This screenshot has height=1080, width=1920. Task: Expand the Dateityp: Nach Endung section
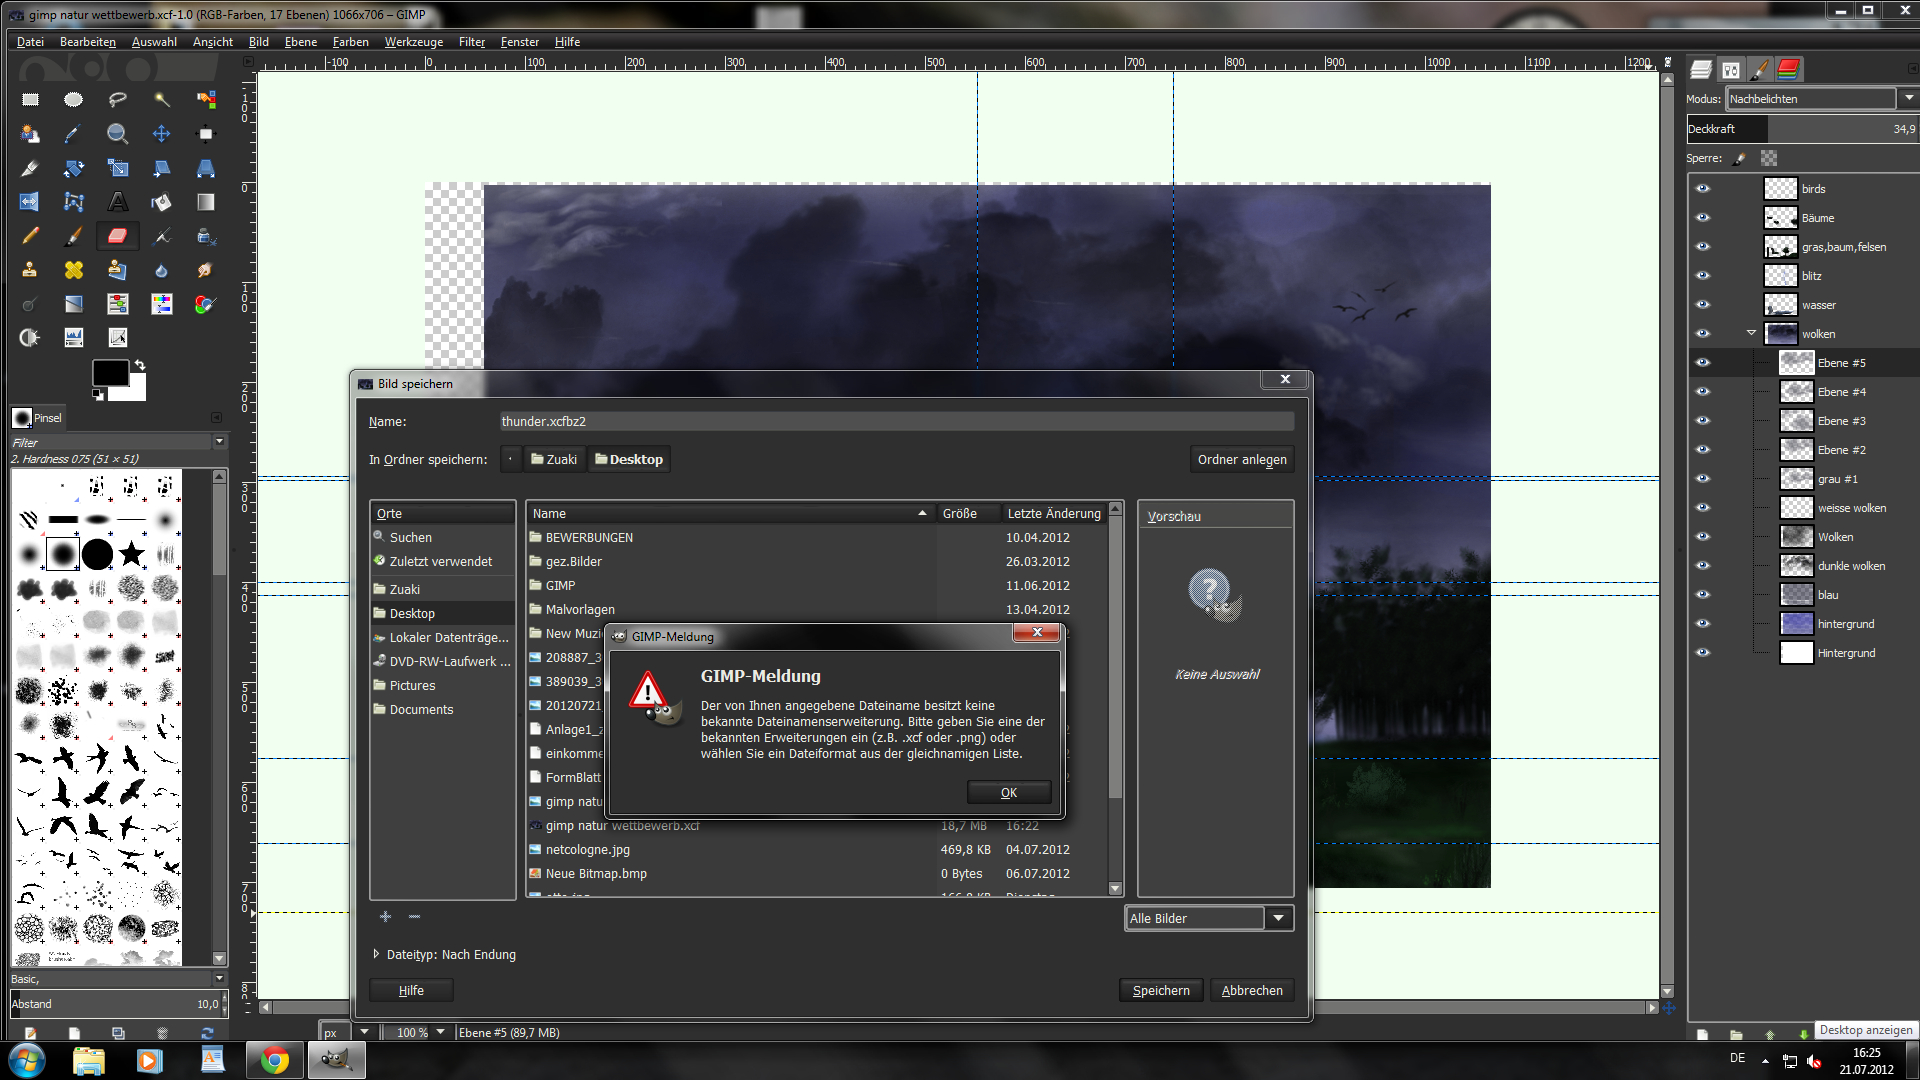pyautogui.click(x=376, y=954)
